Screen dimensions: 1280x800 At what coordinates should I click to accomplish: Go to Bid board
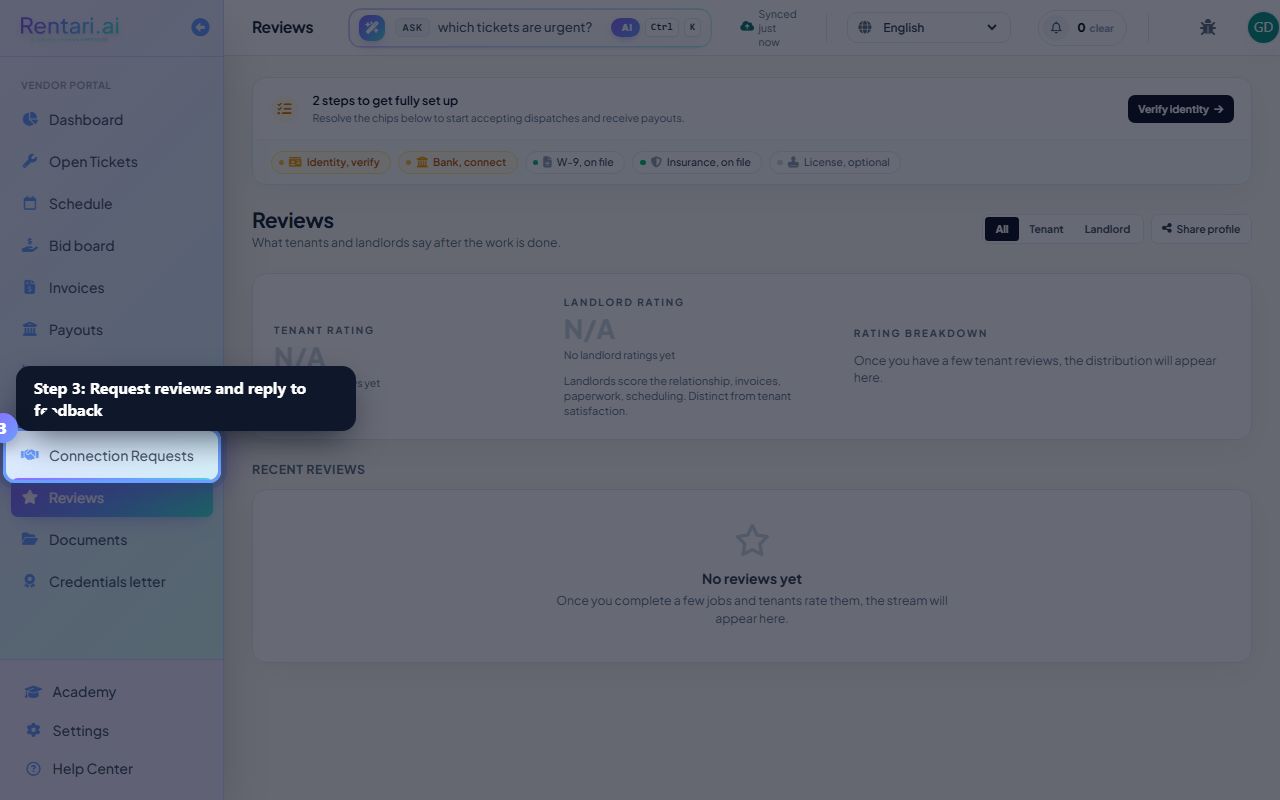click(x=111, y=246)
